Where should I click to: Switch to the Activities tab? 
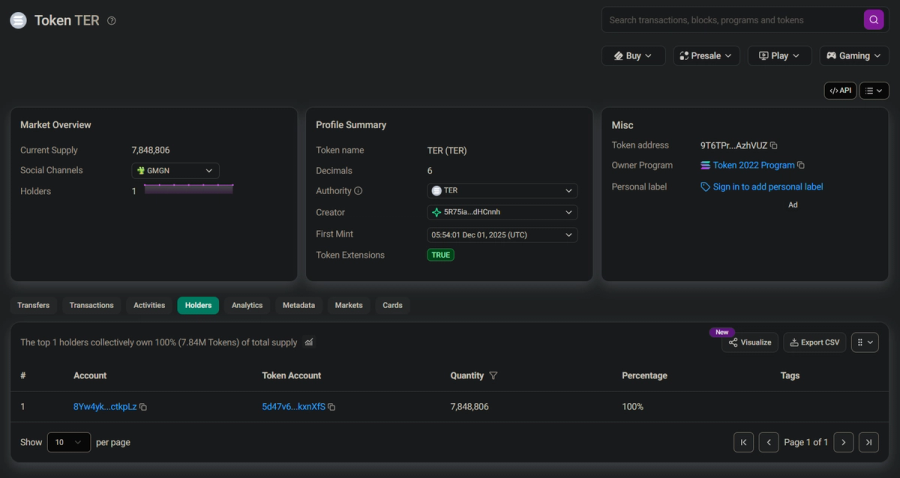[x=149, y=305]
